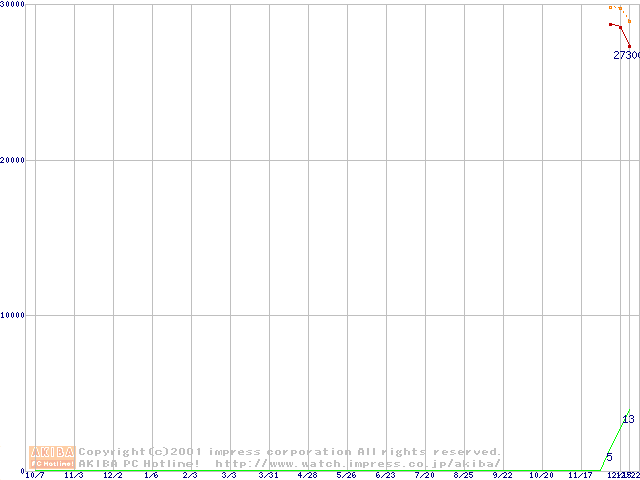This screenshot has height=480, width=640.
Task: Click the green line's 5 count label
Action: point(609,457)
